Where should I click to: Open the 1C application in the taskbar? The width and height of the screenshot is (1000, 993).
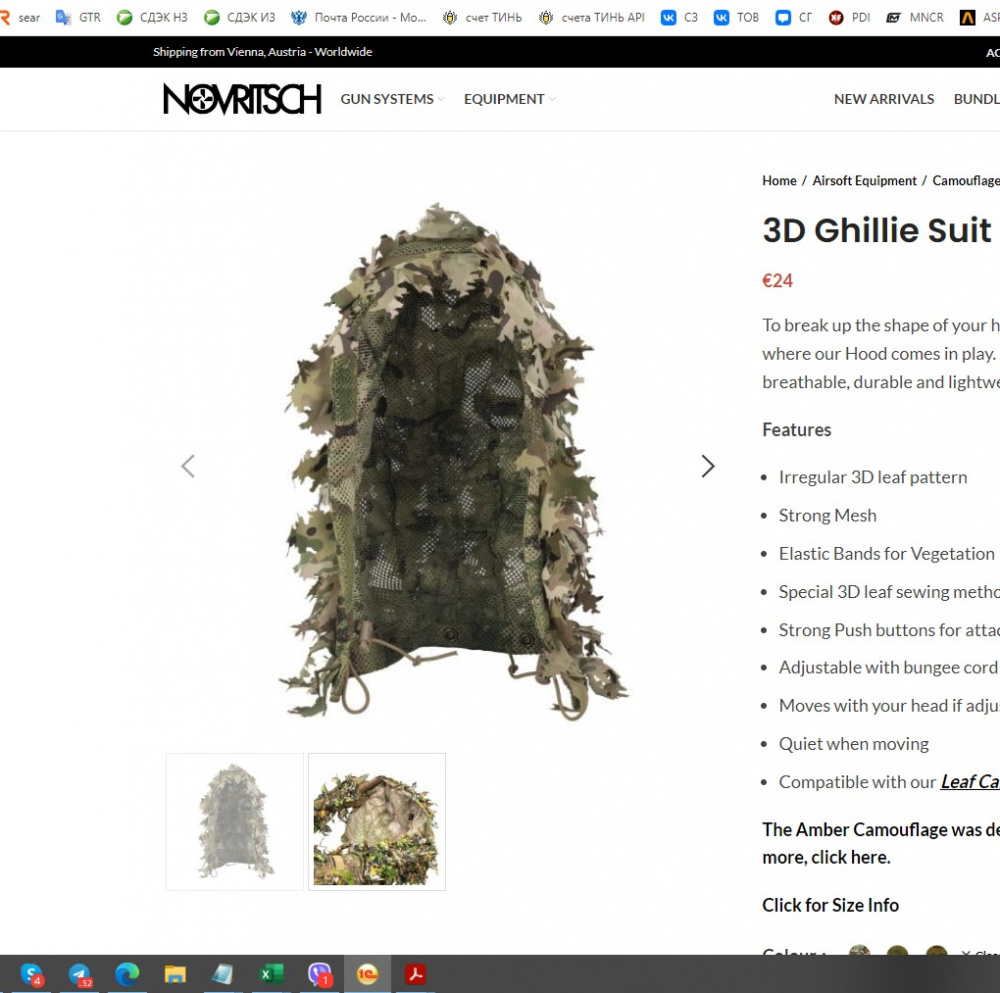367,974
